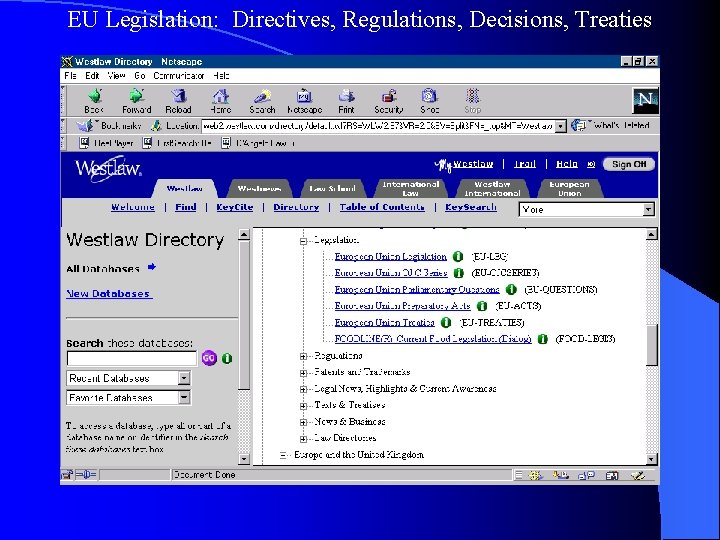
Task: Open the New Databases link
Action: (x=109, y=293)
